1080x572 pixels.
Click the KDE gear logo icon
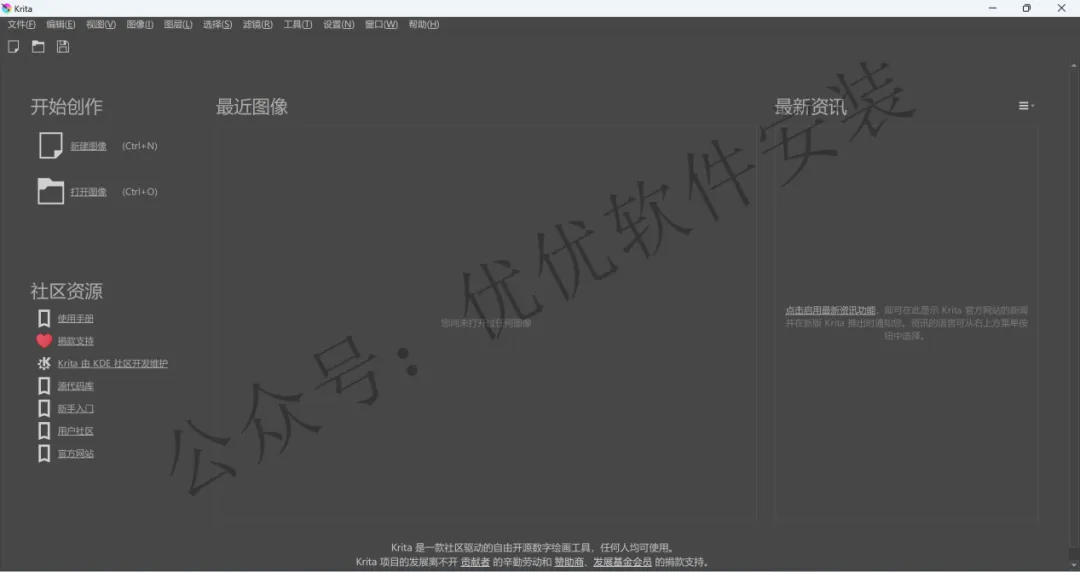coord(44,363)
